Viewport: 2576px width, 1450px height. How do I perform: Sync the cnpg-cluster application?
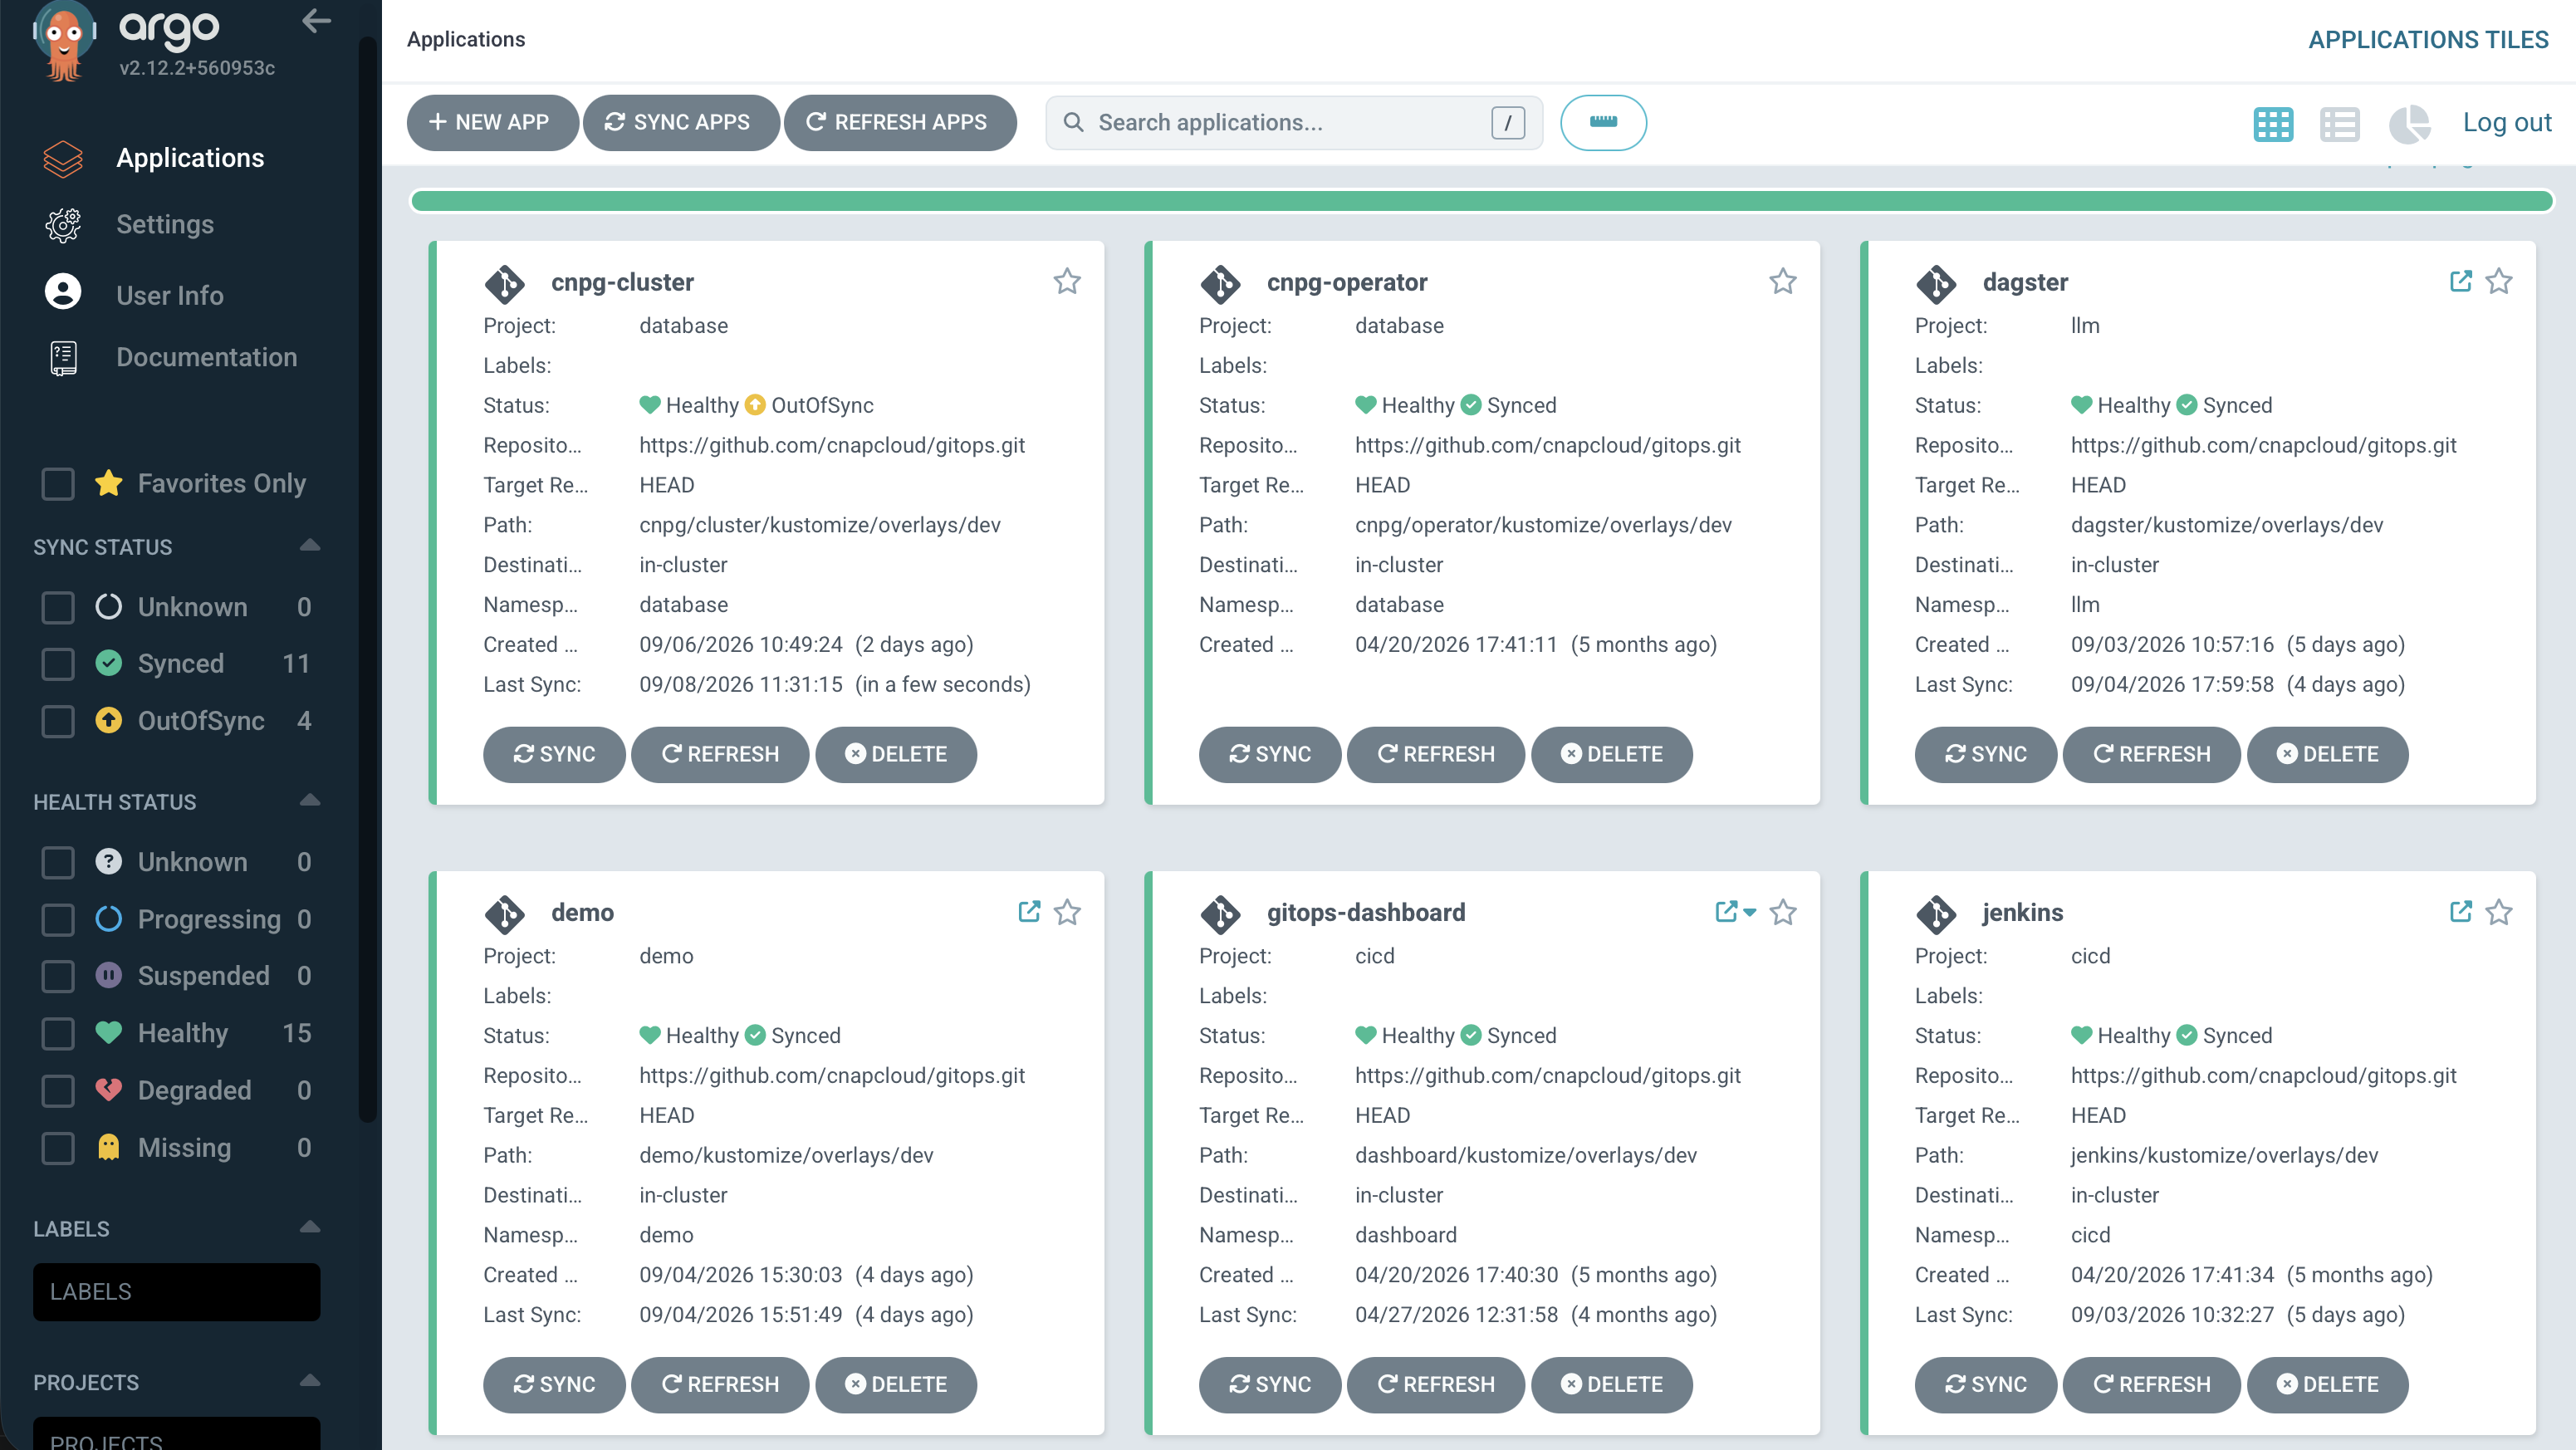coord(554,754)
